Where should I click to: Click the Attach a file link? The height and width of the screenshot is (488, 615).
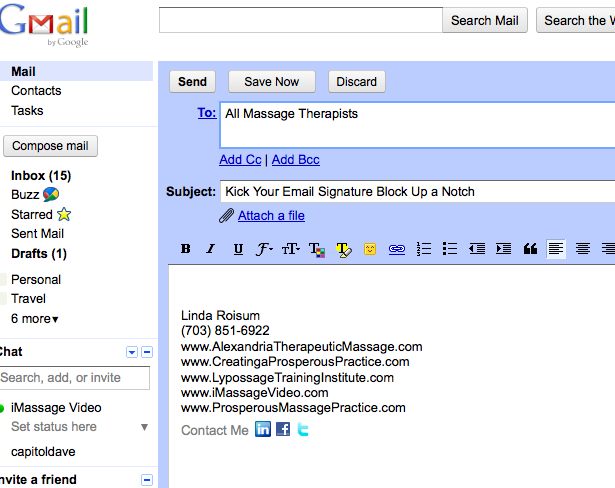[271, 215]
